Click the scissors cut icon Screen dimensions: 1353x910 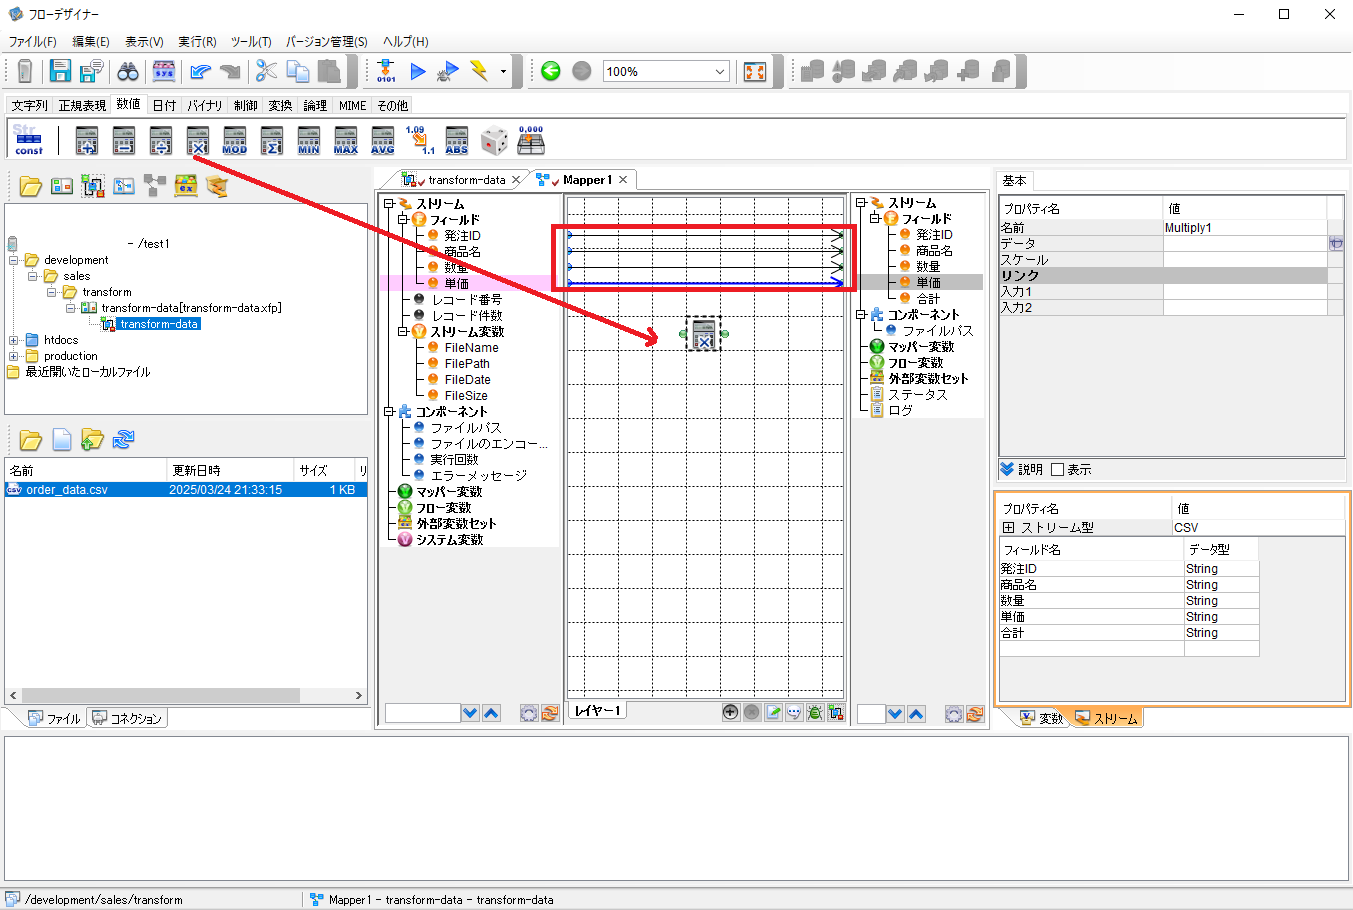(x=266, y=71)
